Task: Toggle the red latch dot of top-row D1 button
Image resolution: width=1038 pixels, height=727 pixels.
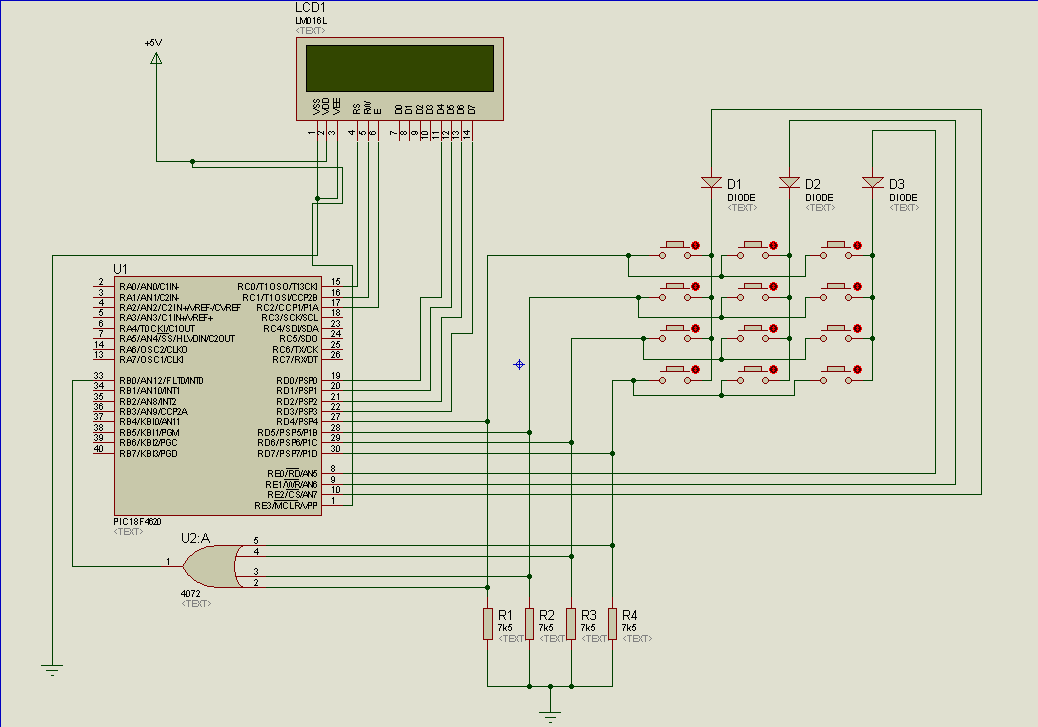Action: pyautogui.click(x=695, y=246)
